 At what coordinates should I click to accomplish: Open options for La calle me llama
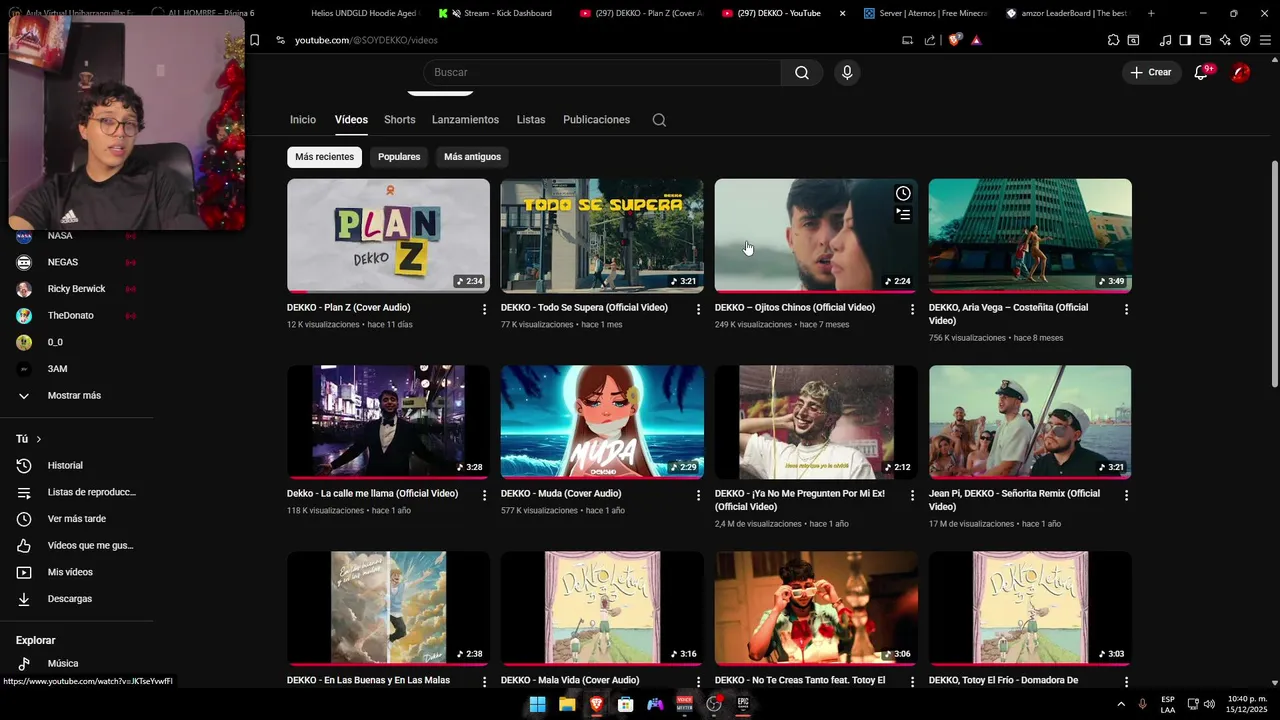tap(484, 495)
